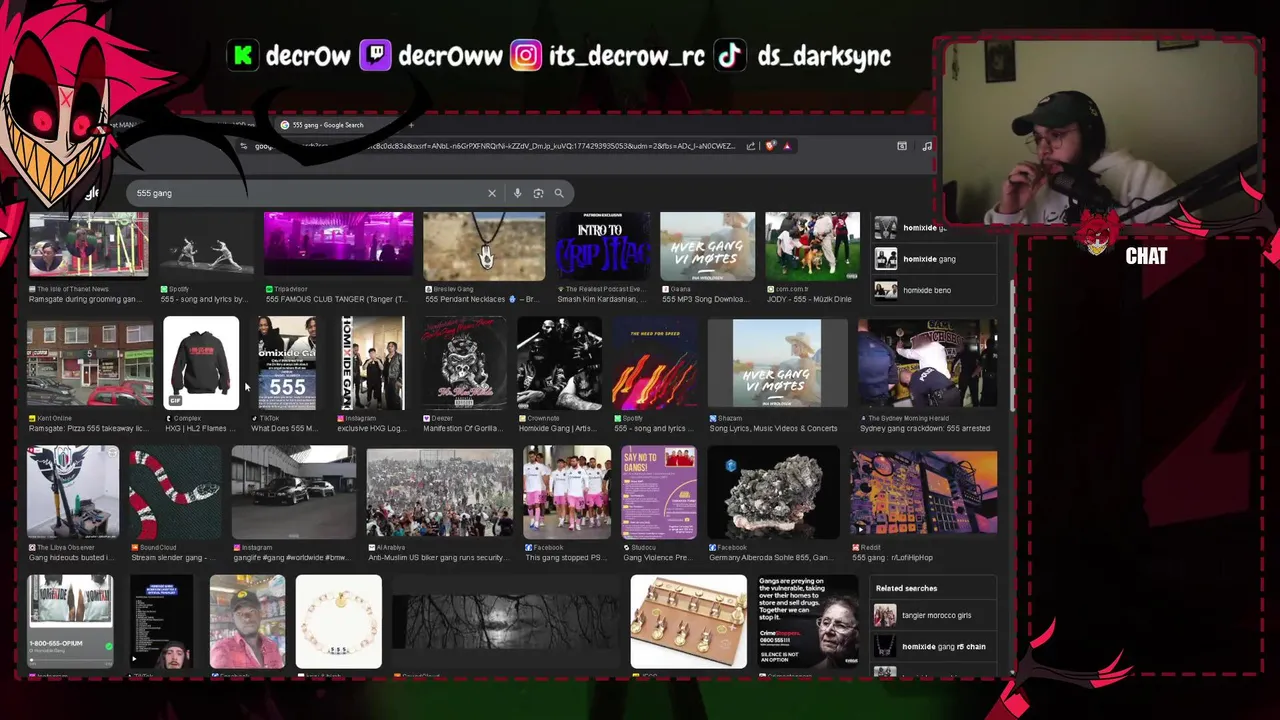Open Google Lens image search icon
1280x720 pixels.
[538, 193]
